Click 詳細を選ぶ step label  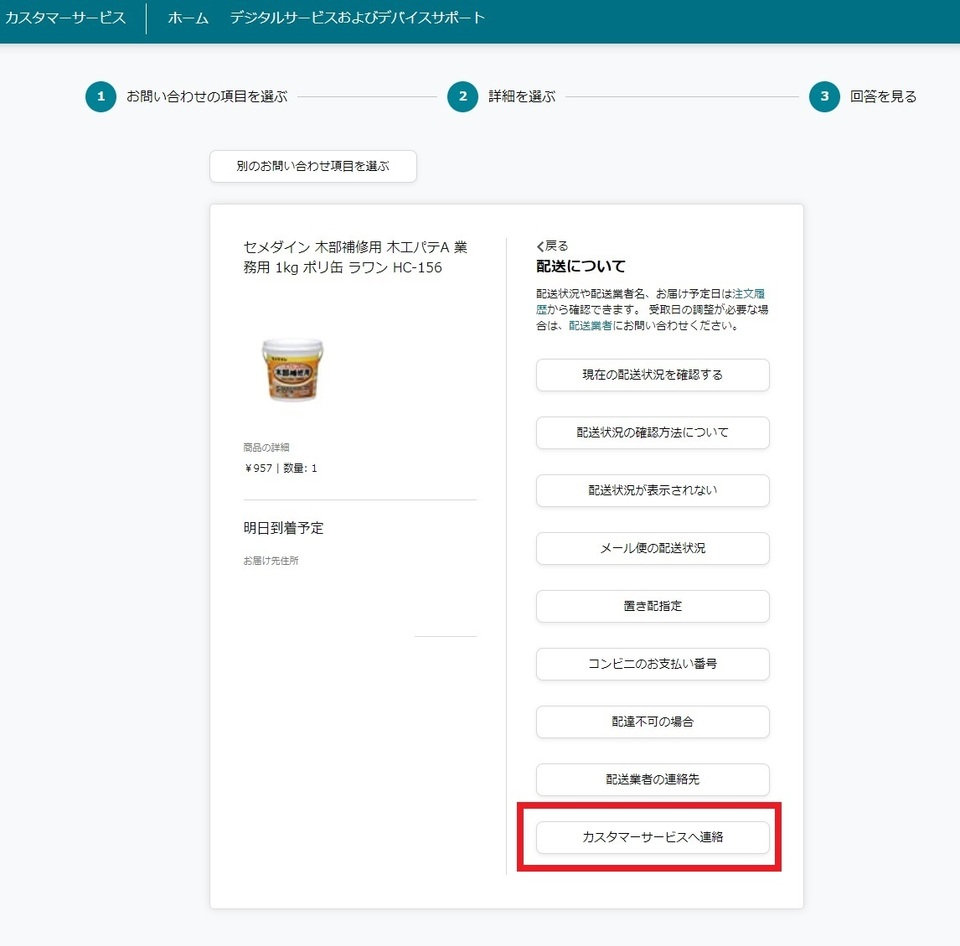522,96
